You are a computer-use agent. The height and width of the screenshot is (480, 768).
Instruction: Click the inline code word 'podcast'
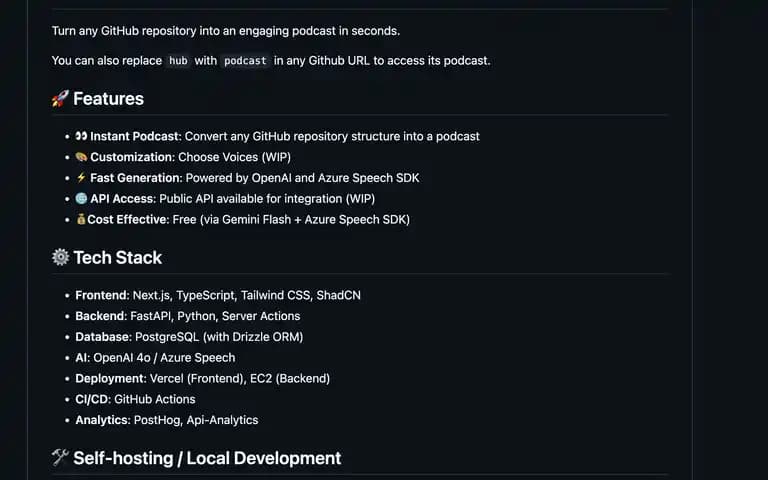point(245,61)
